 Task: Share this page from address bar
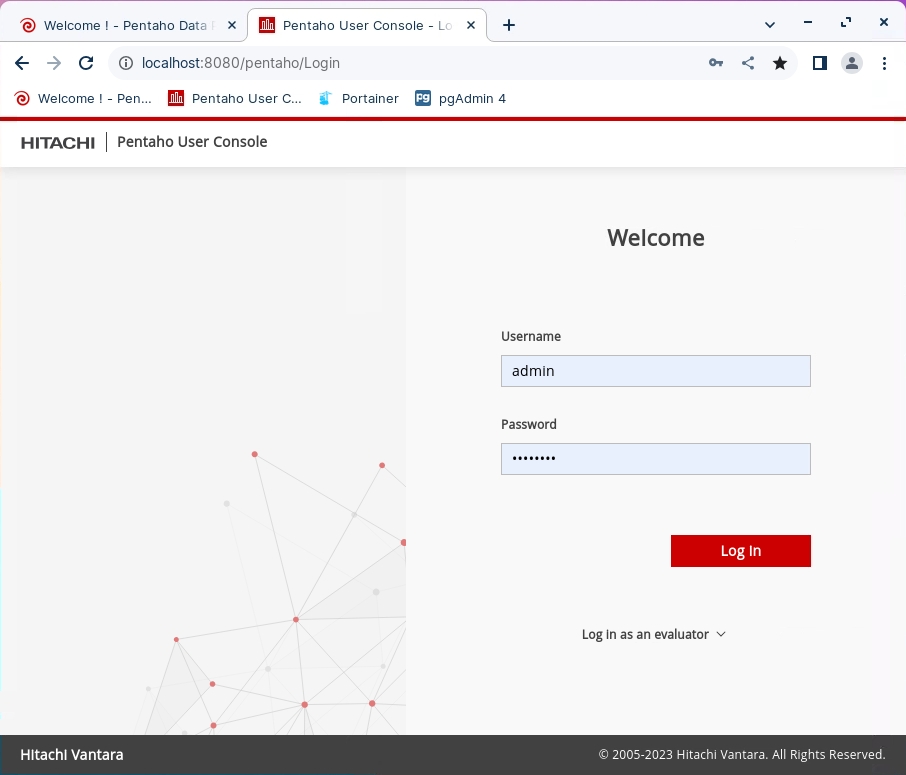[748, 63]
